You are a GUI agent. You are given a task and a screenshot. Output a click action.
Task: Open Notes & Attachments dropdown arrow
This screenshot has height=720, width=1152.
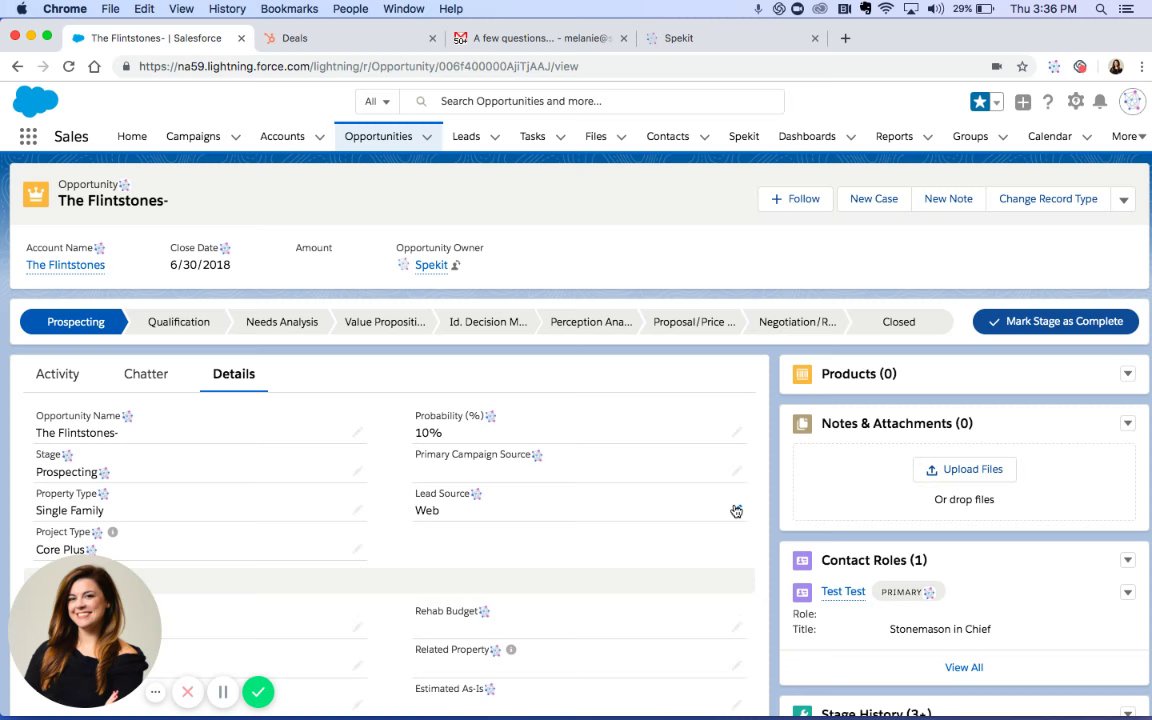click(x=1128, y=424)
